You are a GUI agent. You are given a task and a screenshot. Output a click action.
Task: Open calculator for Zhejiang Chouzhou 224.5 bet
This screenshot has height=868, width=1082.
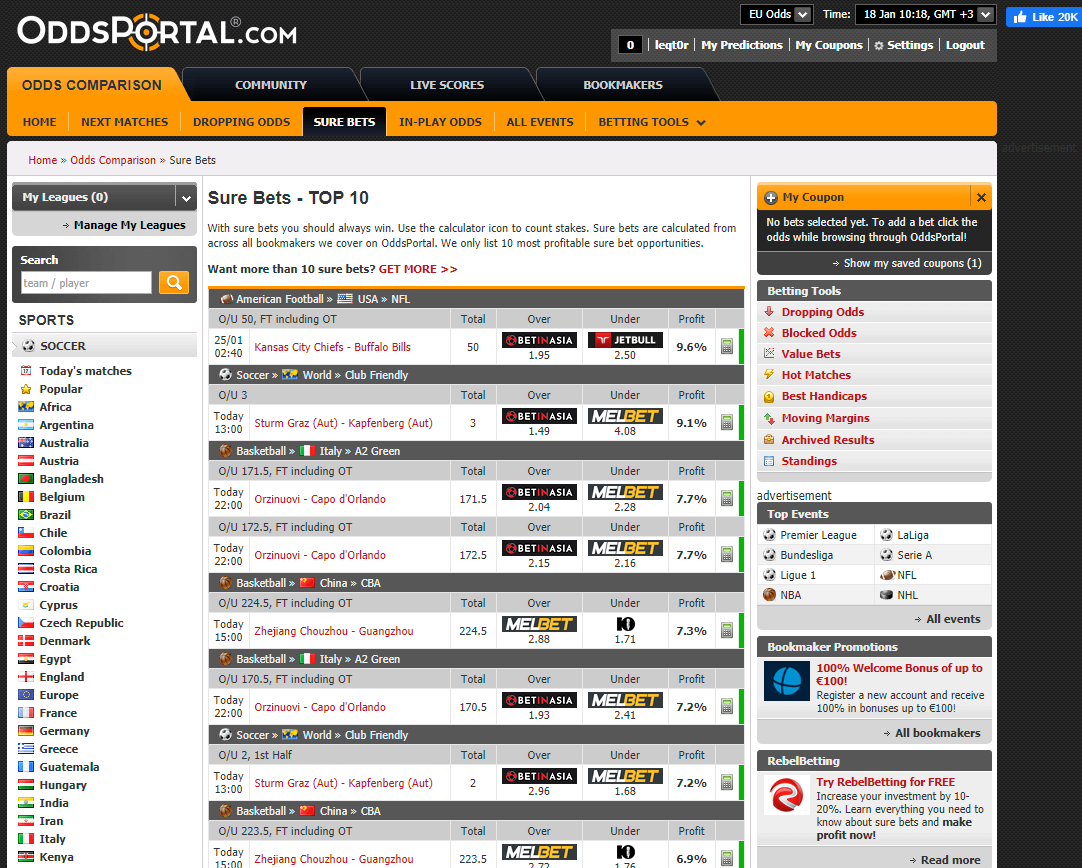tap(727, 631)
